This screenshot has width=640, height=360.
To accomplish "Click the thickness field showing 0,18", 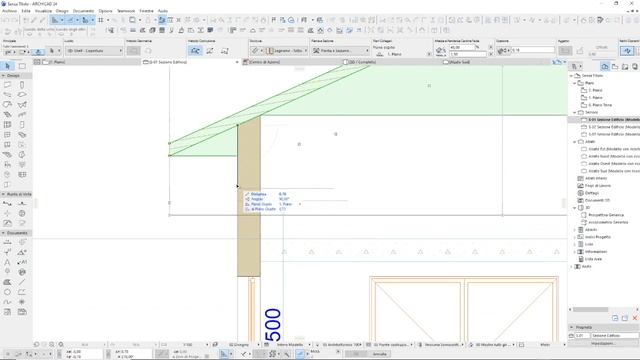I will 532,51.
